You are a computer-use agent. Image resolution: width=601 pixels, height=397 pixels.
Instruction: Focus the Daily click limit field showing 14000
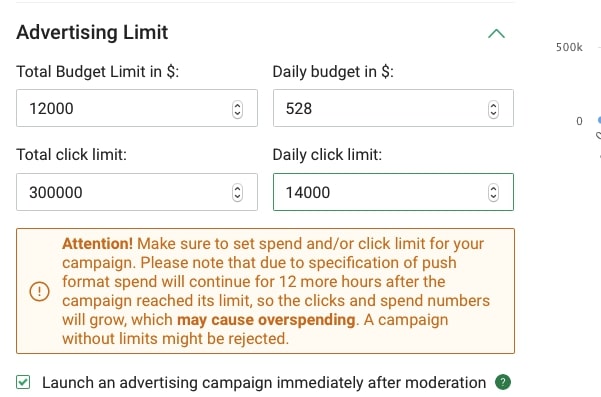coord(393,192)
